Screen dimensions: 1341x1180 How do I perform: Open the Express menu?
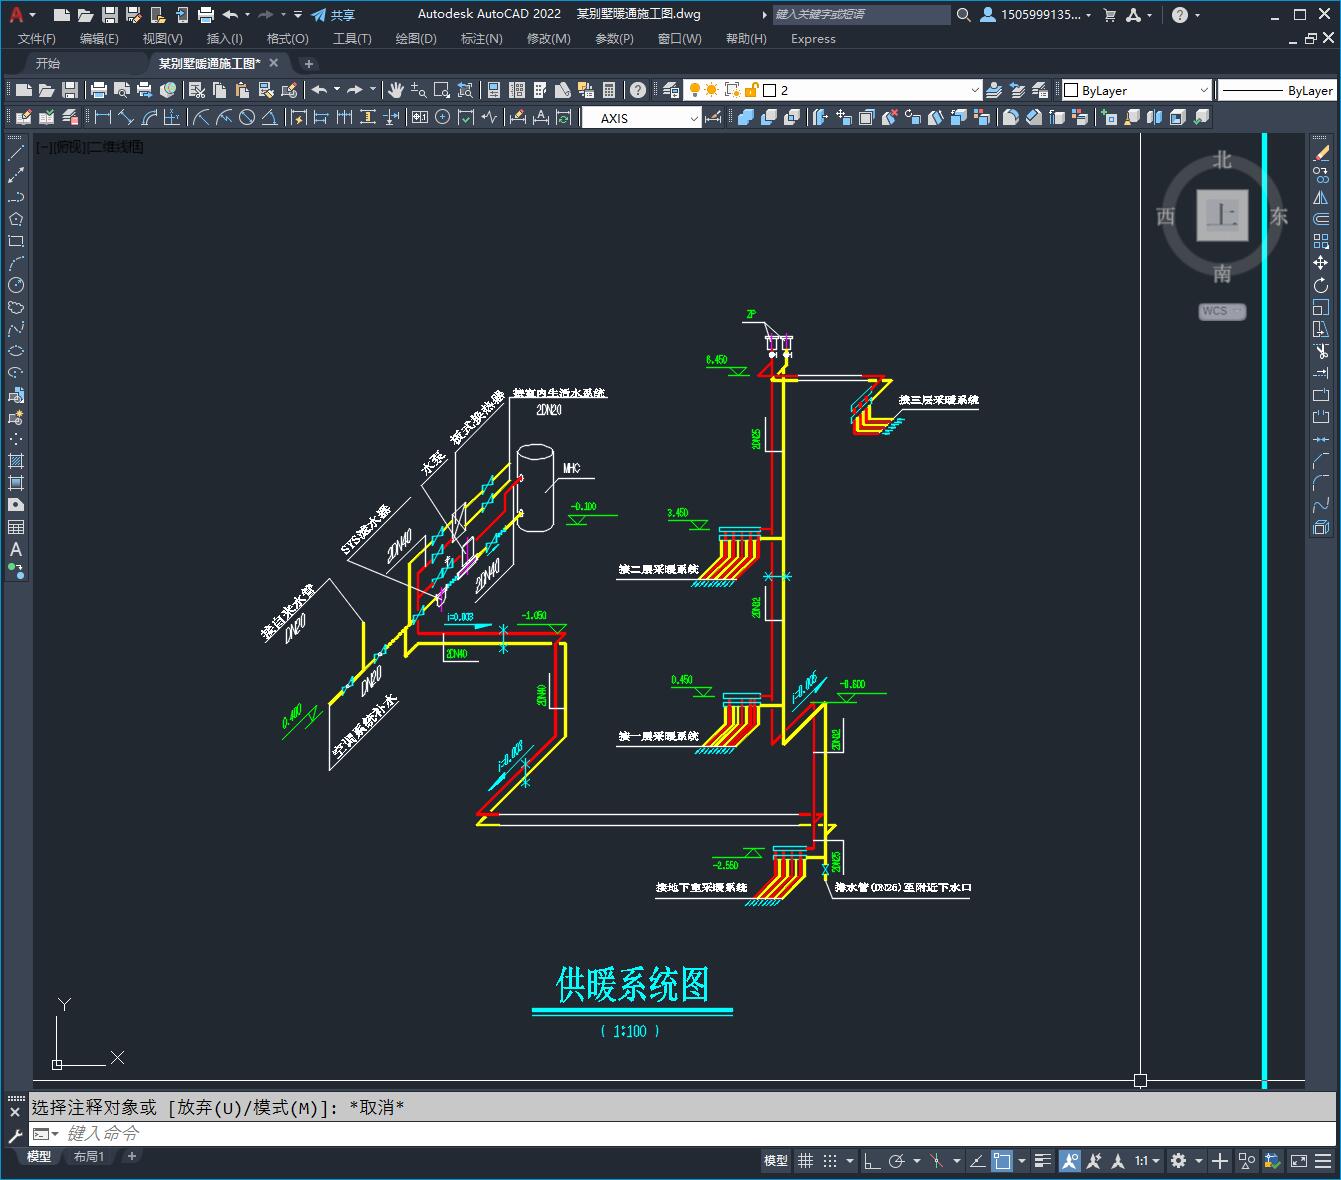[813, 39]
